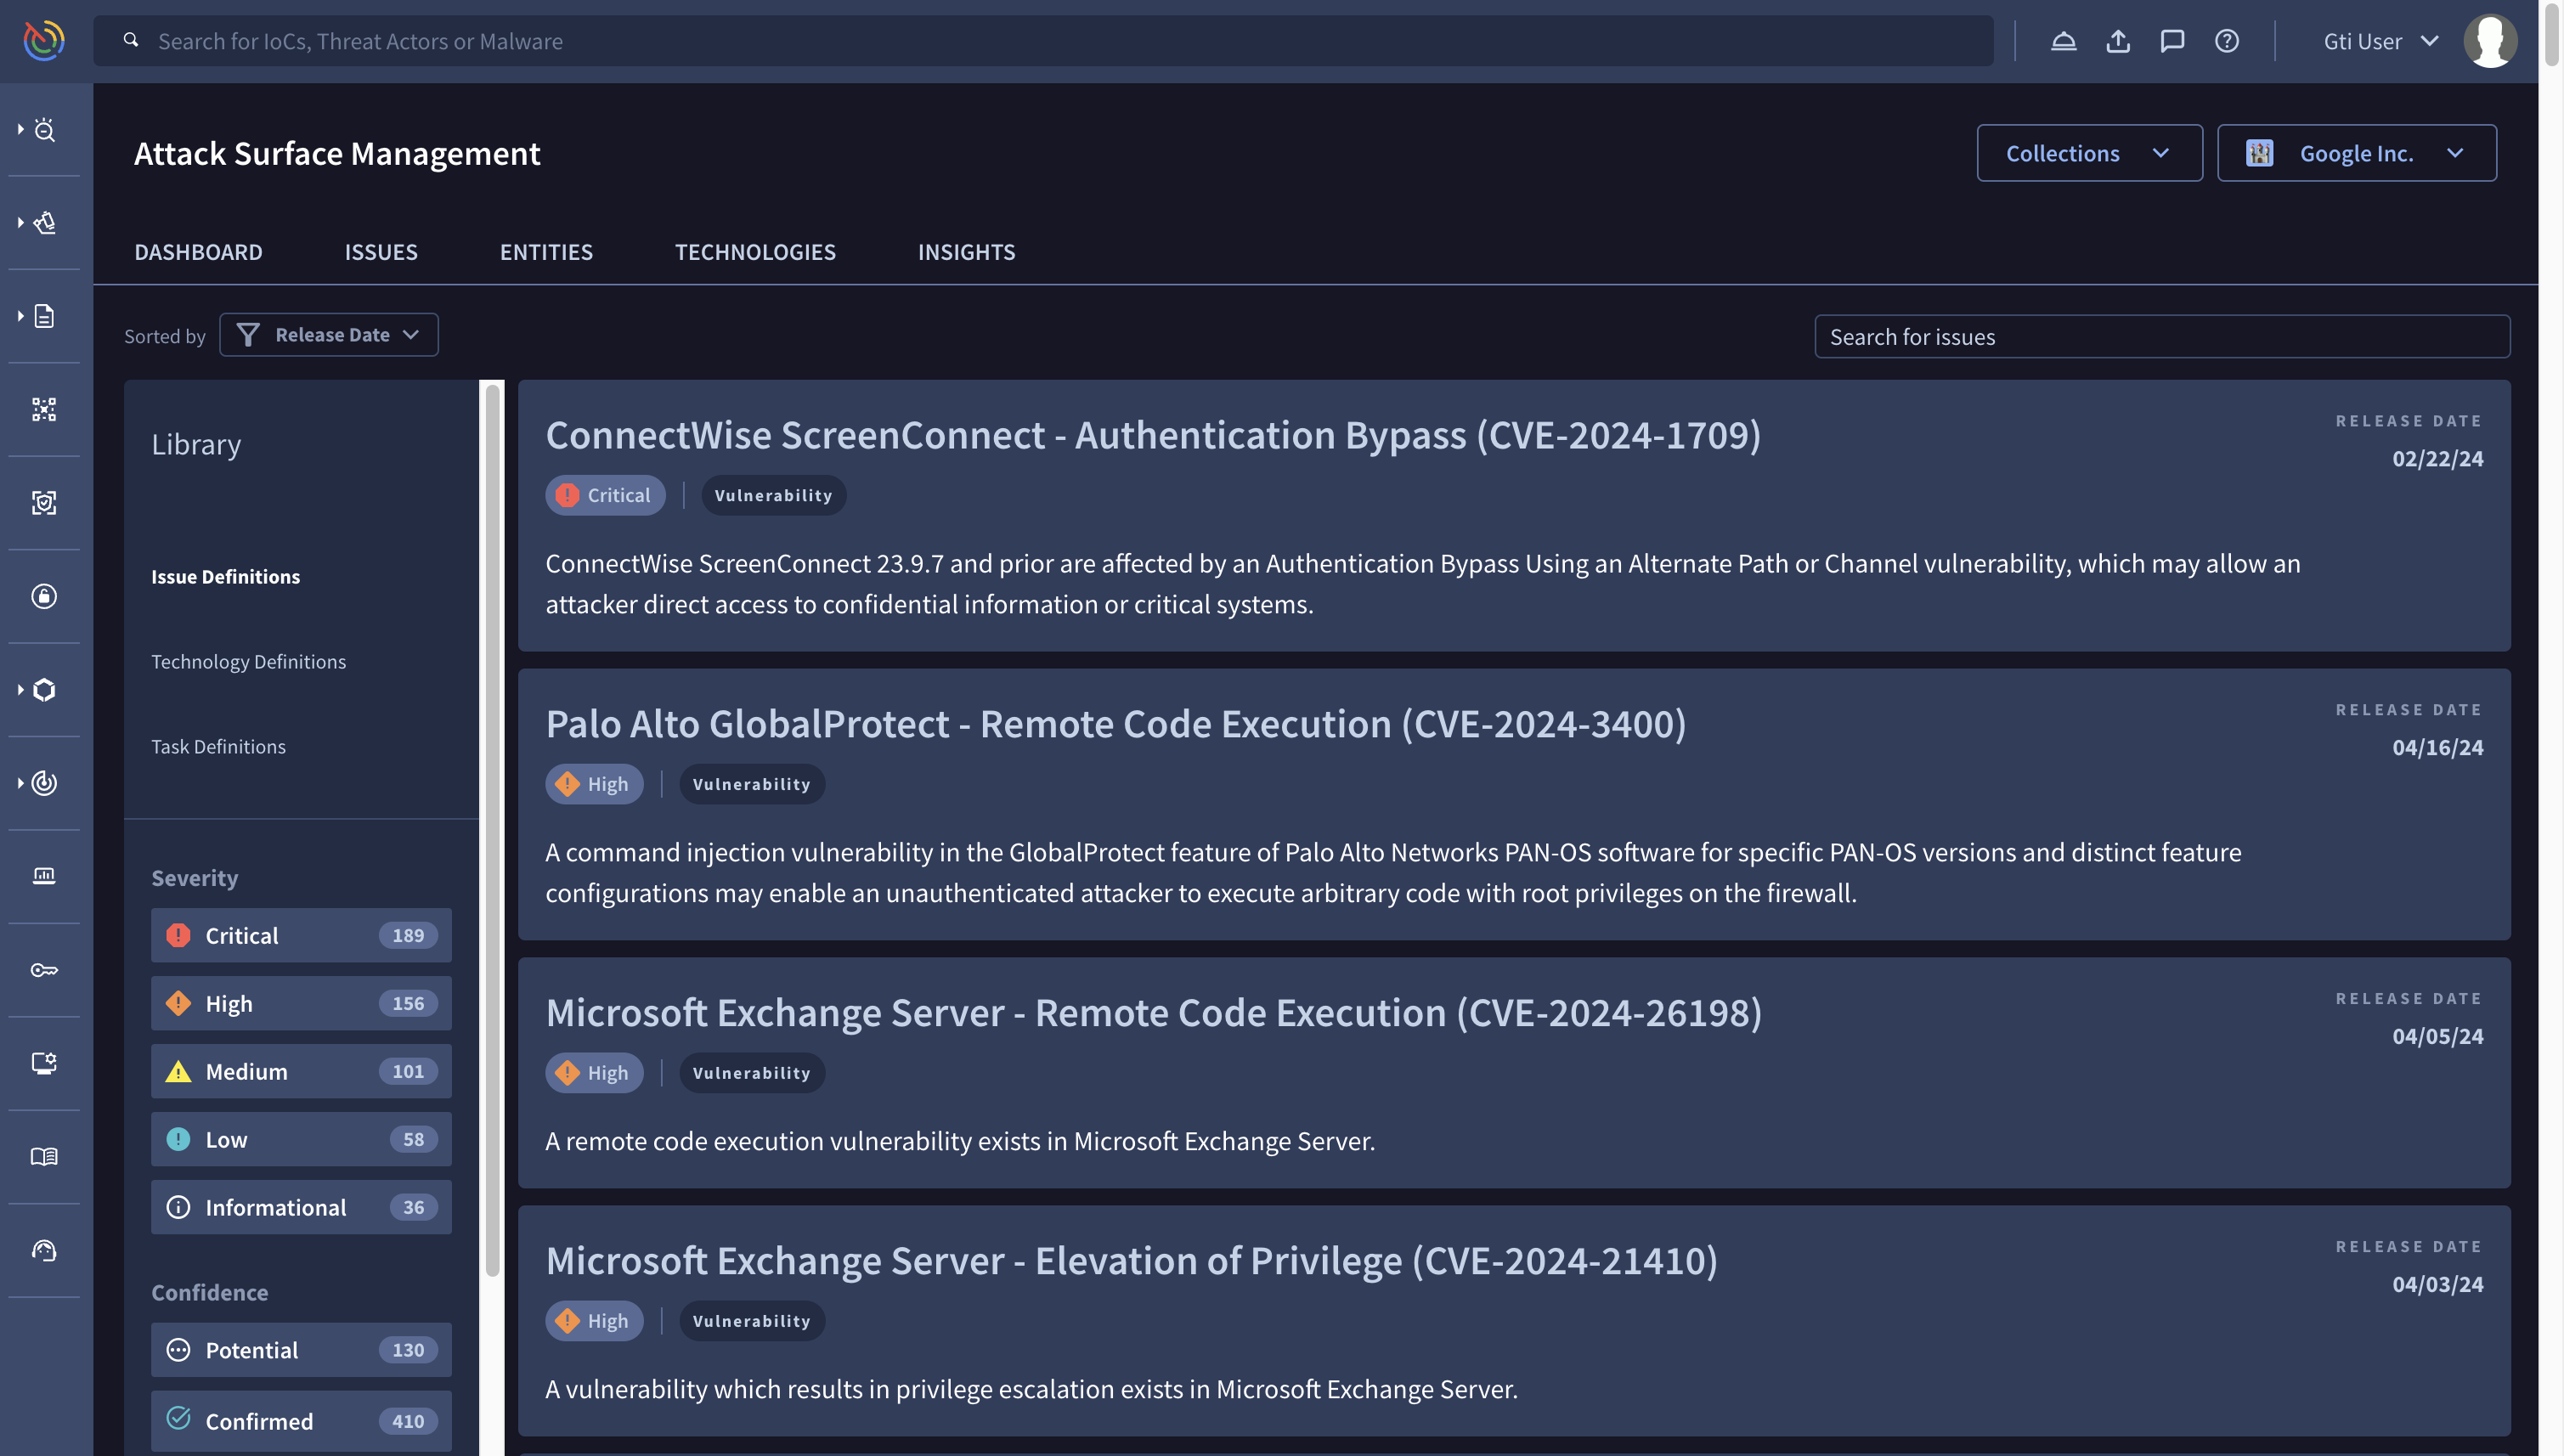
Task: Toggle the Critical severity filter
Action: point(301,935)
